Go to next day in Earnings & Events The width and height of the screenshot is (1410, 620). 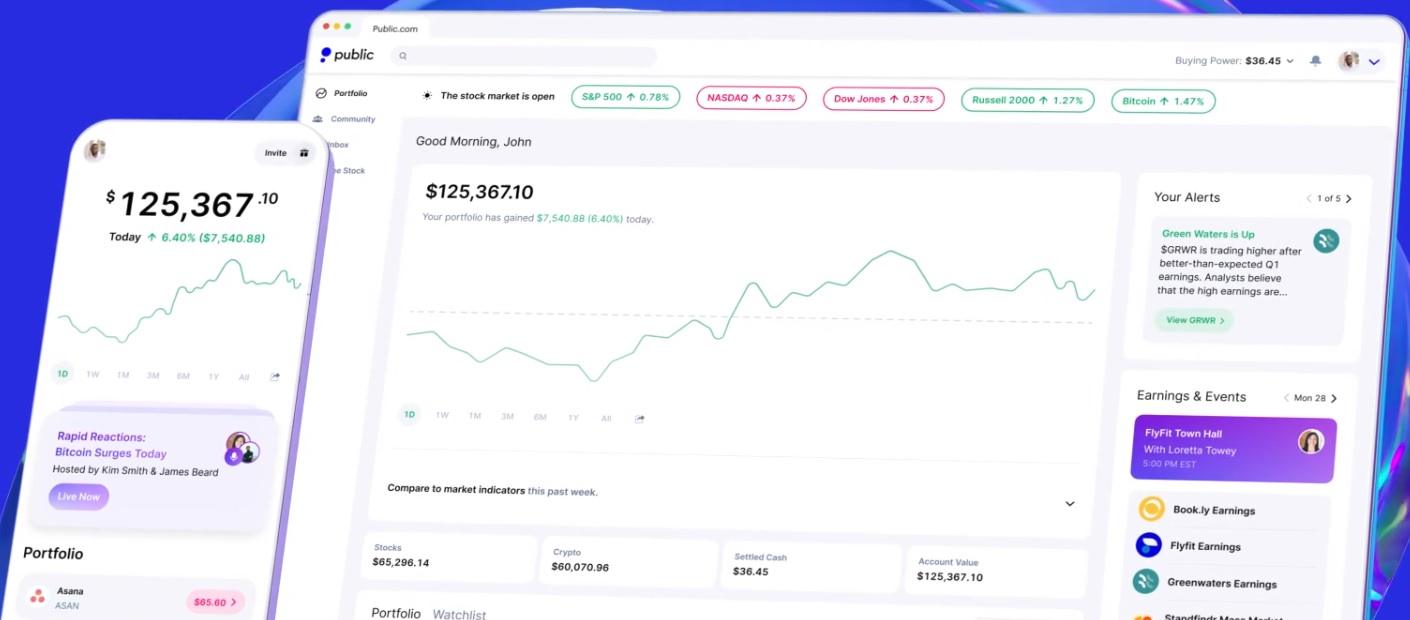[x=1334, y=398]
